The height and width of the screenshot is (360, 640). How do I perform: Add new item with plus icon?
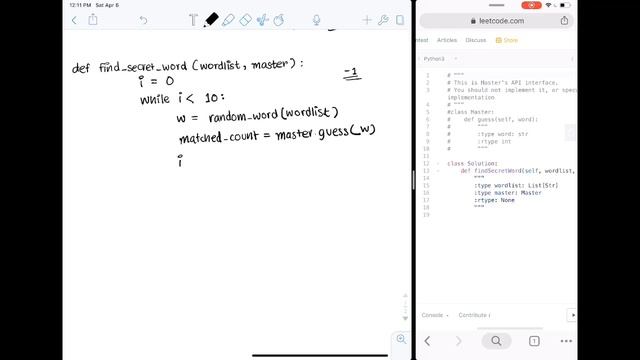tap(367, 20)
